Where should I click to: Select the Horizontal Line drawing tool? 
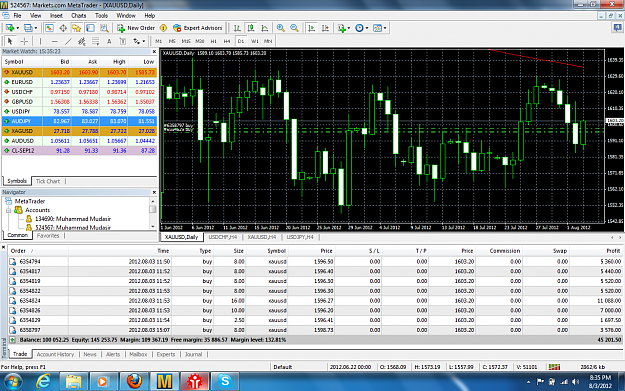(55, 41)
